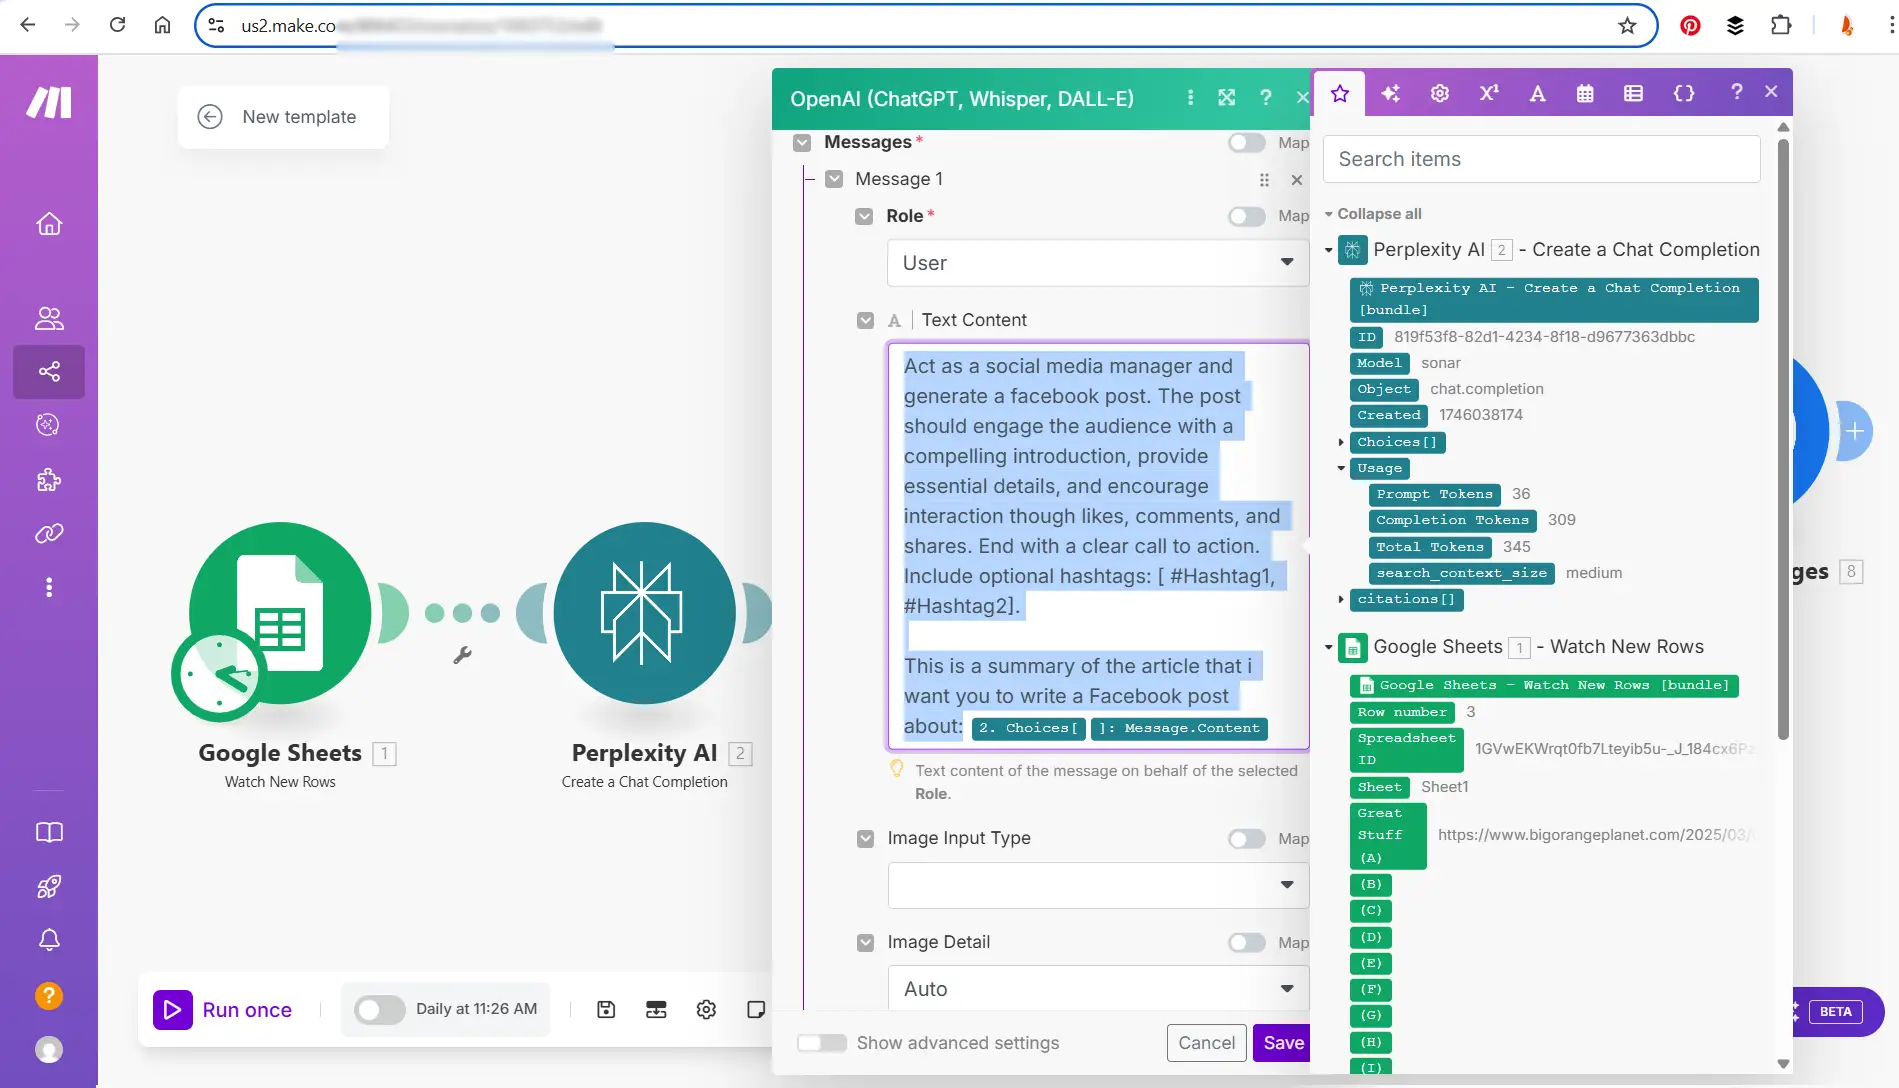1899x1088 pixels.
Task: Switch to the date functions calendar tab
Action: tap(1585, 94)
